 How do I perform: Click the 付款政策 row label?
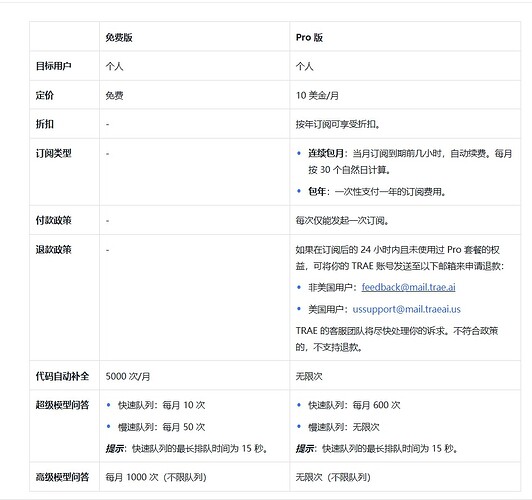54,220
